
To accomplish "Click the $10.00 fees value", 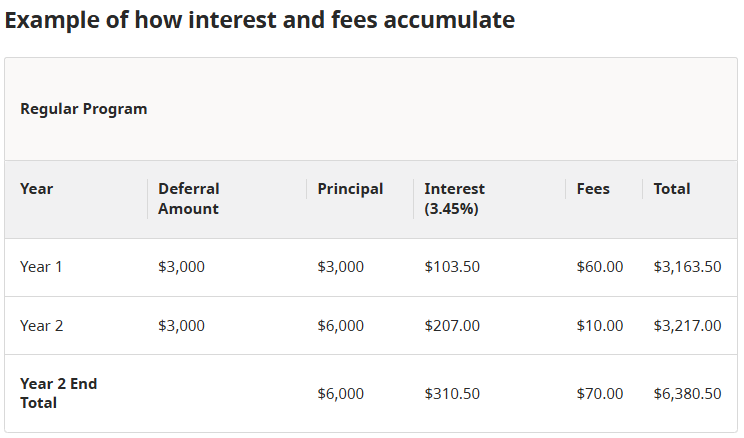I will tap(600, 326).
